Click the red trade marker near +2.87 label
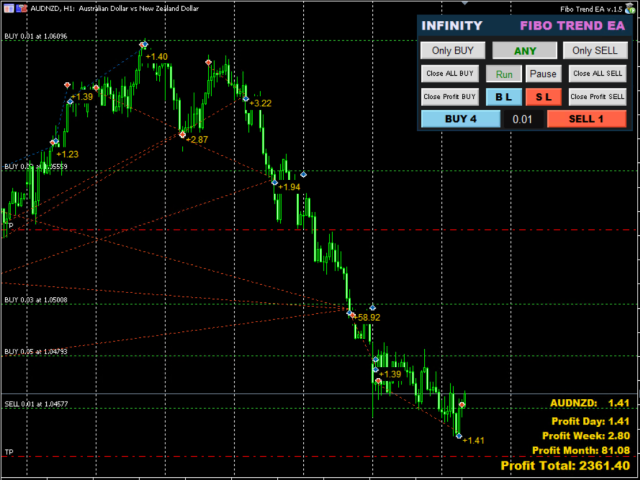Viewport: 640px width, 480px height. (x=182, y=134)
